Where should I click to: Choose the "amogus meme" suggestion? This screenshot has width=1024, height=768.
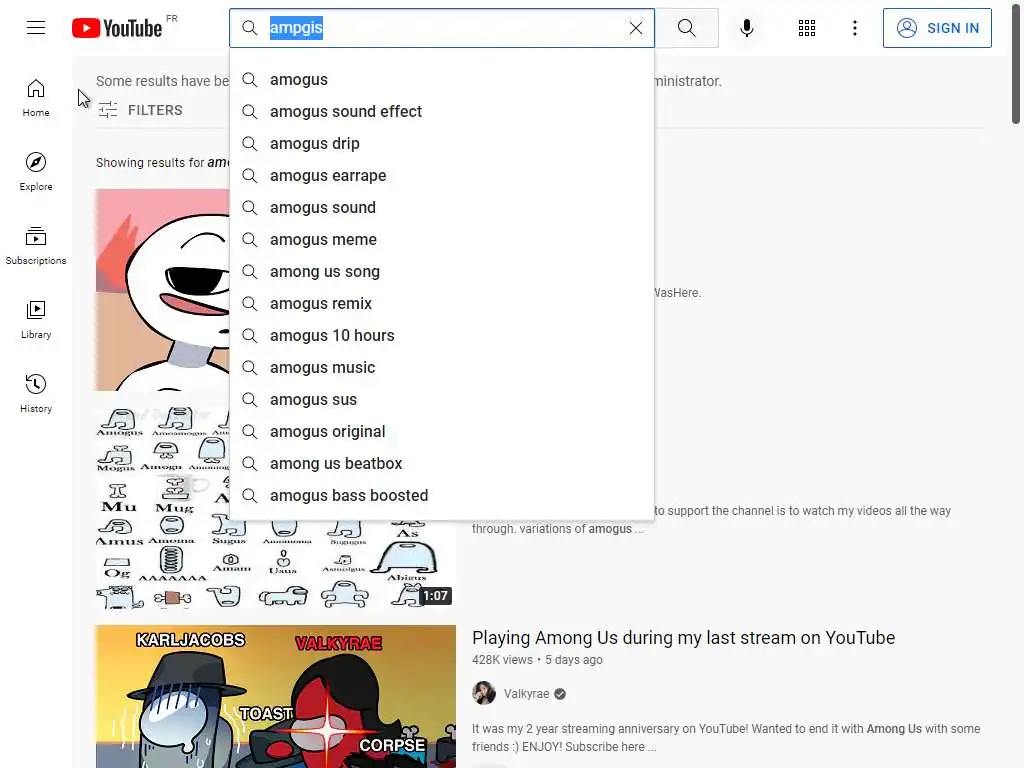tap(442, 240)
